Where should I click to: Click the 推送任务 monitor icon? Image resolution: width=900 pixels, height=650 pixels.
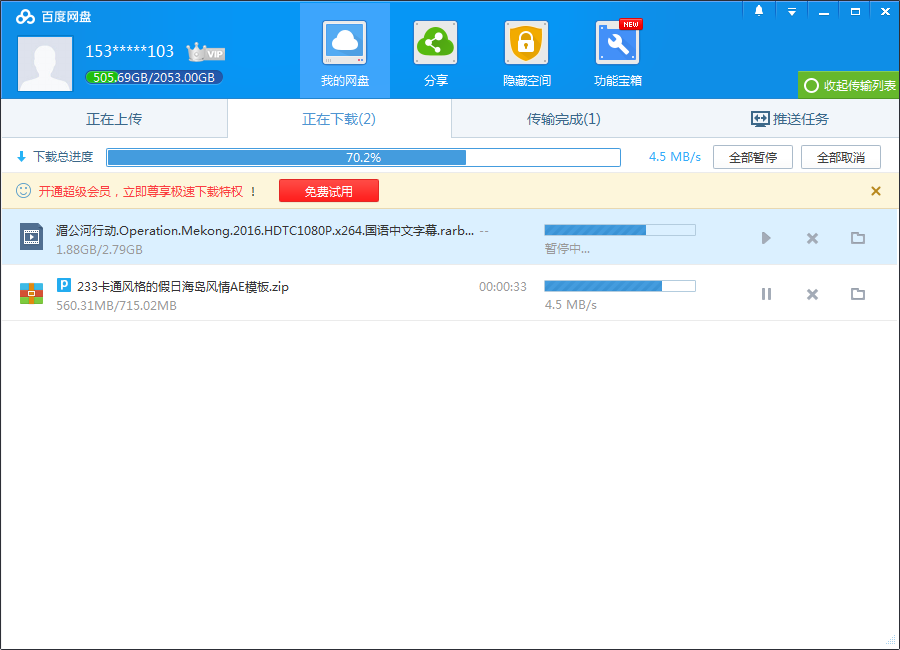coord(760,119)
